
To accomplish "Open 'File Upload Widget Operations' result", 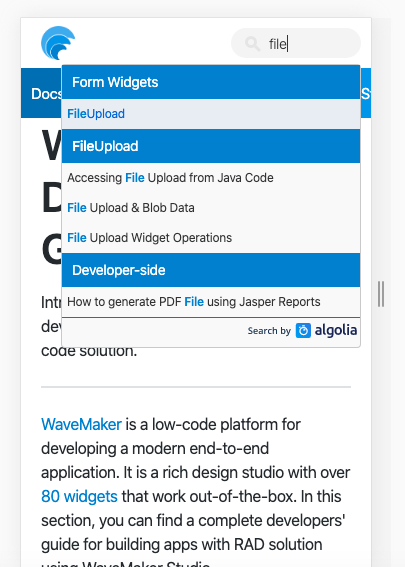I will pos(211,238).
